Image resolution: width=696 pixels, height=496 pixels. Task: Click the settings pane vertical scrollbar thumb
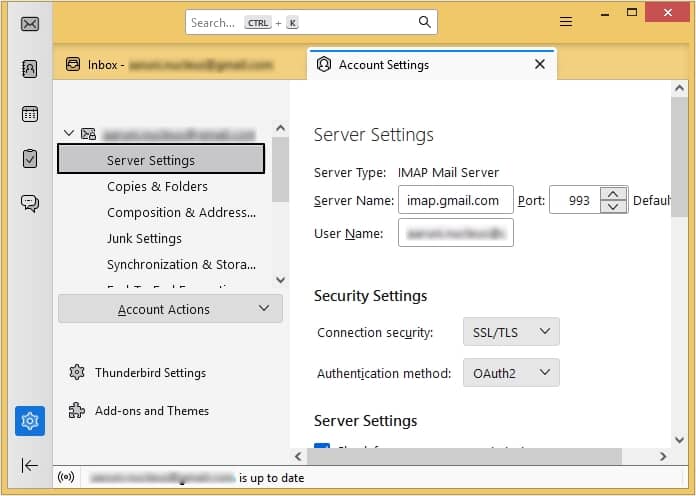pyautogui.click(x=679, y=157)
